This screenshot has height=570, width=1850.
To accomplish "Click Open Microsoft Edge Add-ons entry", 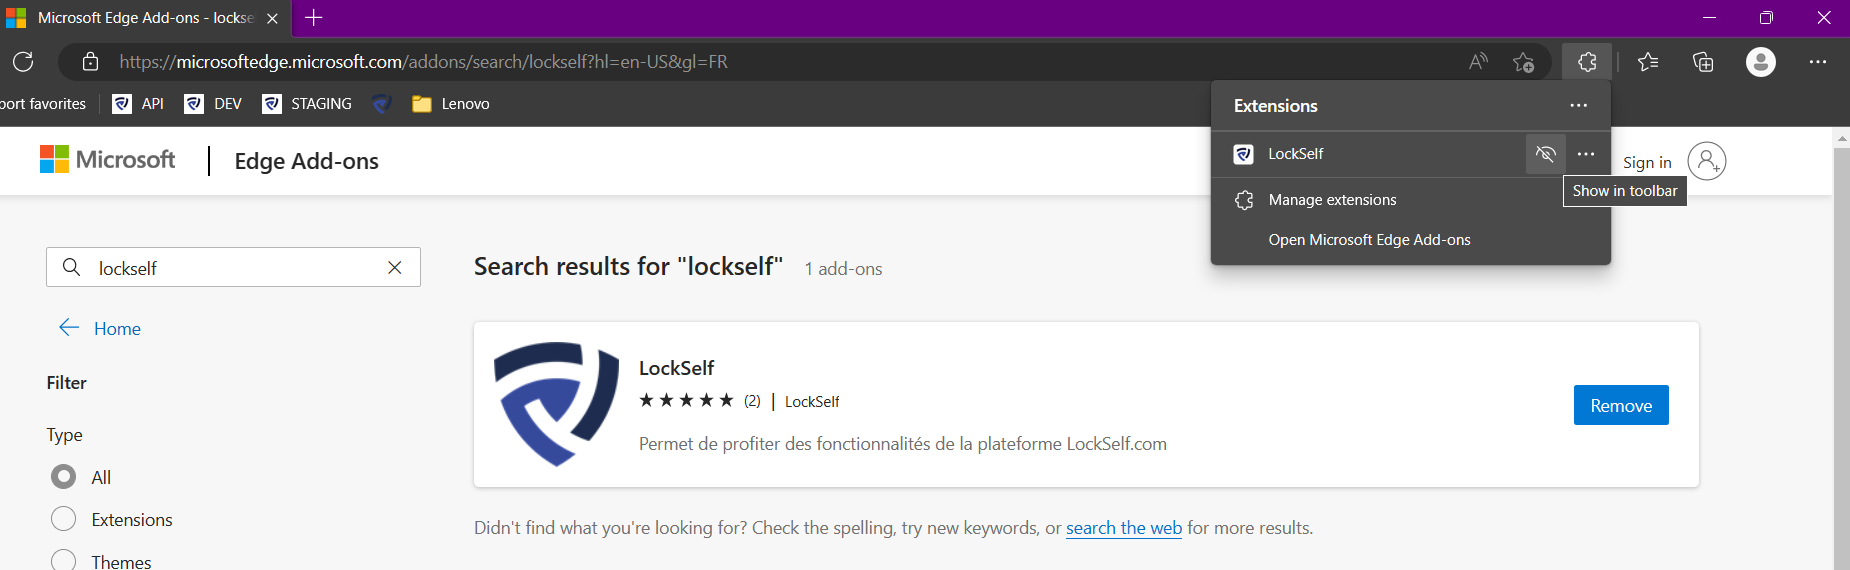I will pos(1369,240).
